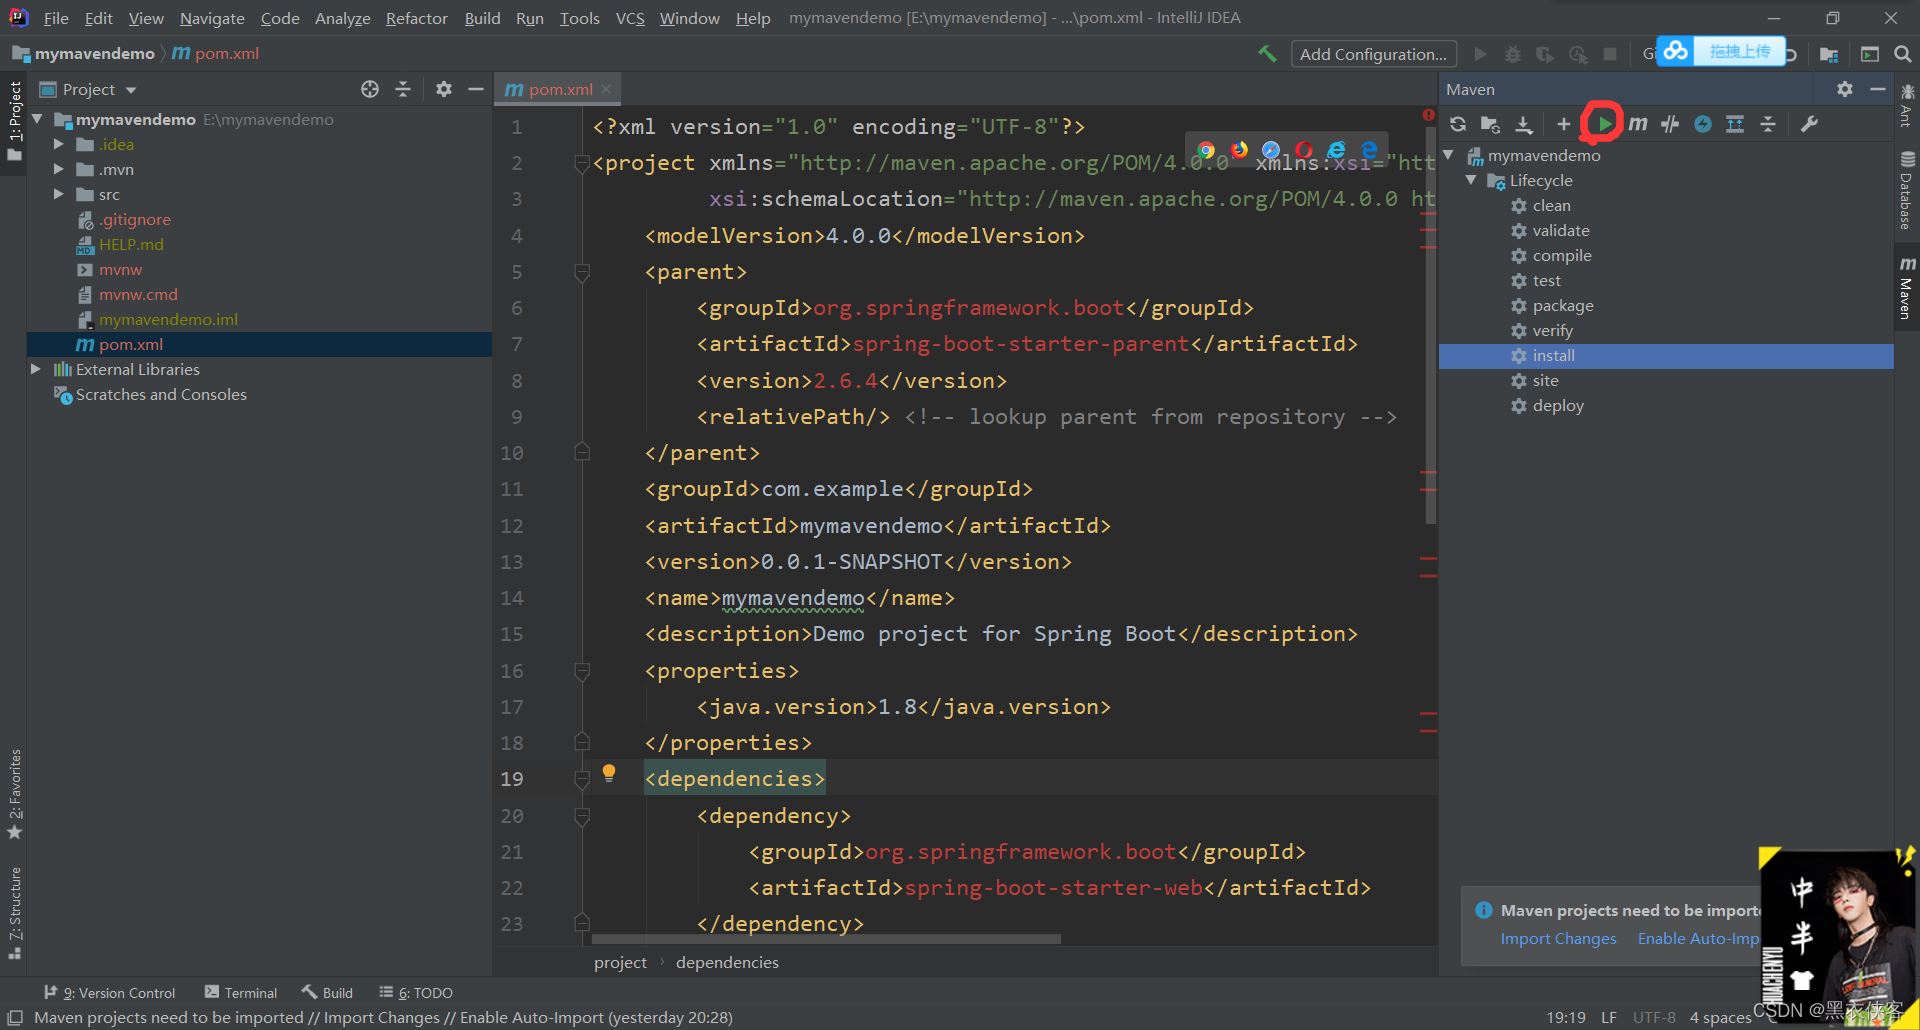The image size is (1920, 1030).
Task: Collapse mymavendemo root in Project tree
Action: [x=37, y=119]
